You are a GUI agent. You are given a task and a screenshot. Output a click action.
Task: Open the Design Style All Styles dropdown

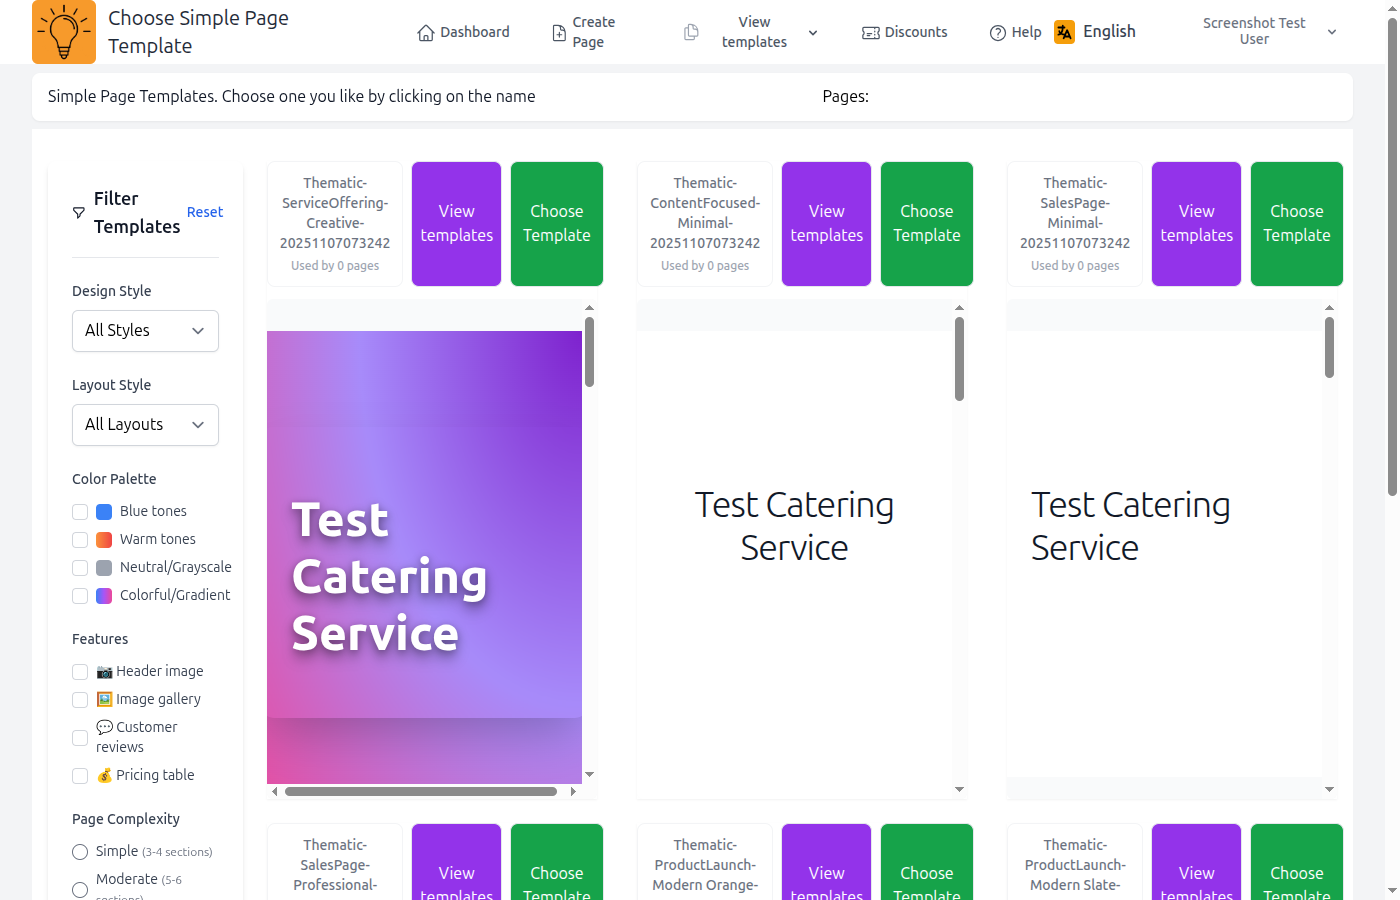pos(145,331)
